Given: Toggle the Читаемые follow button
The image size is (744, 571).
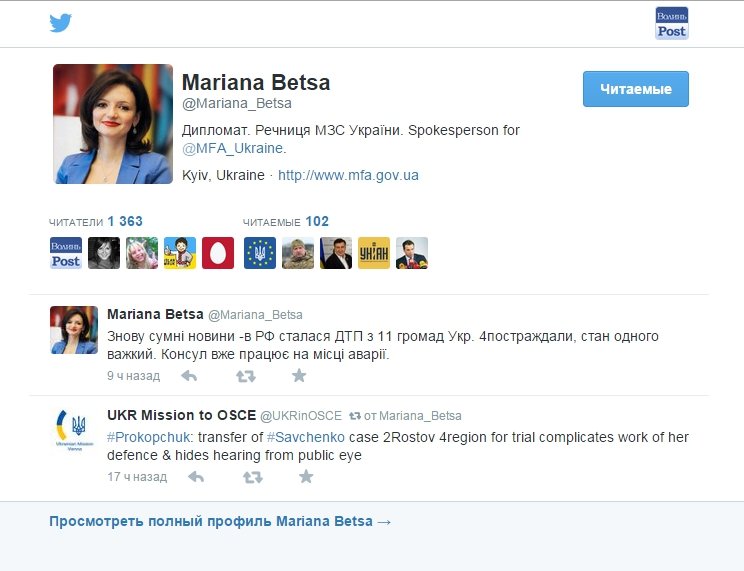Looking at the screenshot, I should [636, 89].
